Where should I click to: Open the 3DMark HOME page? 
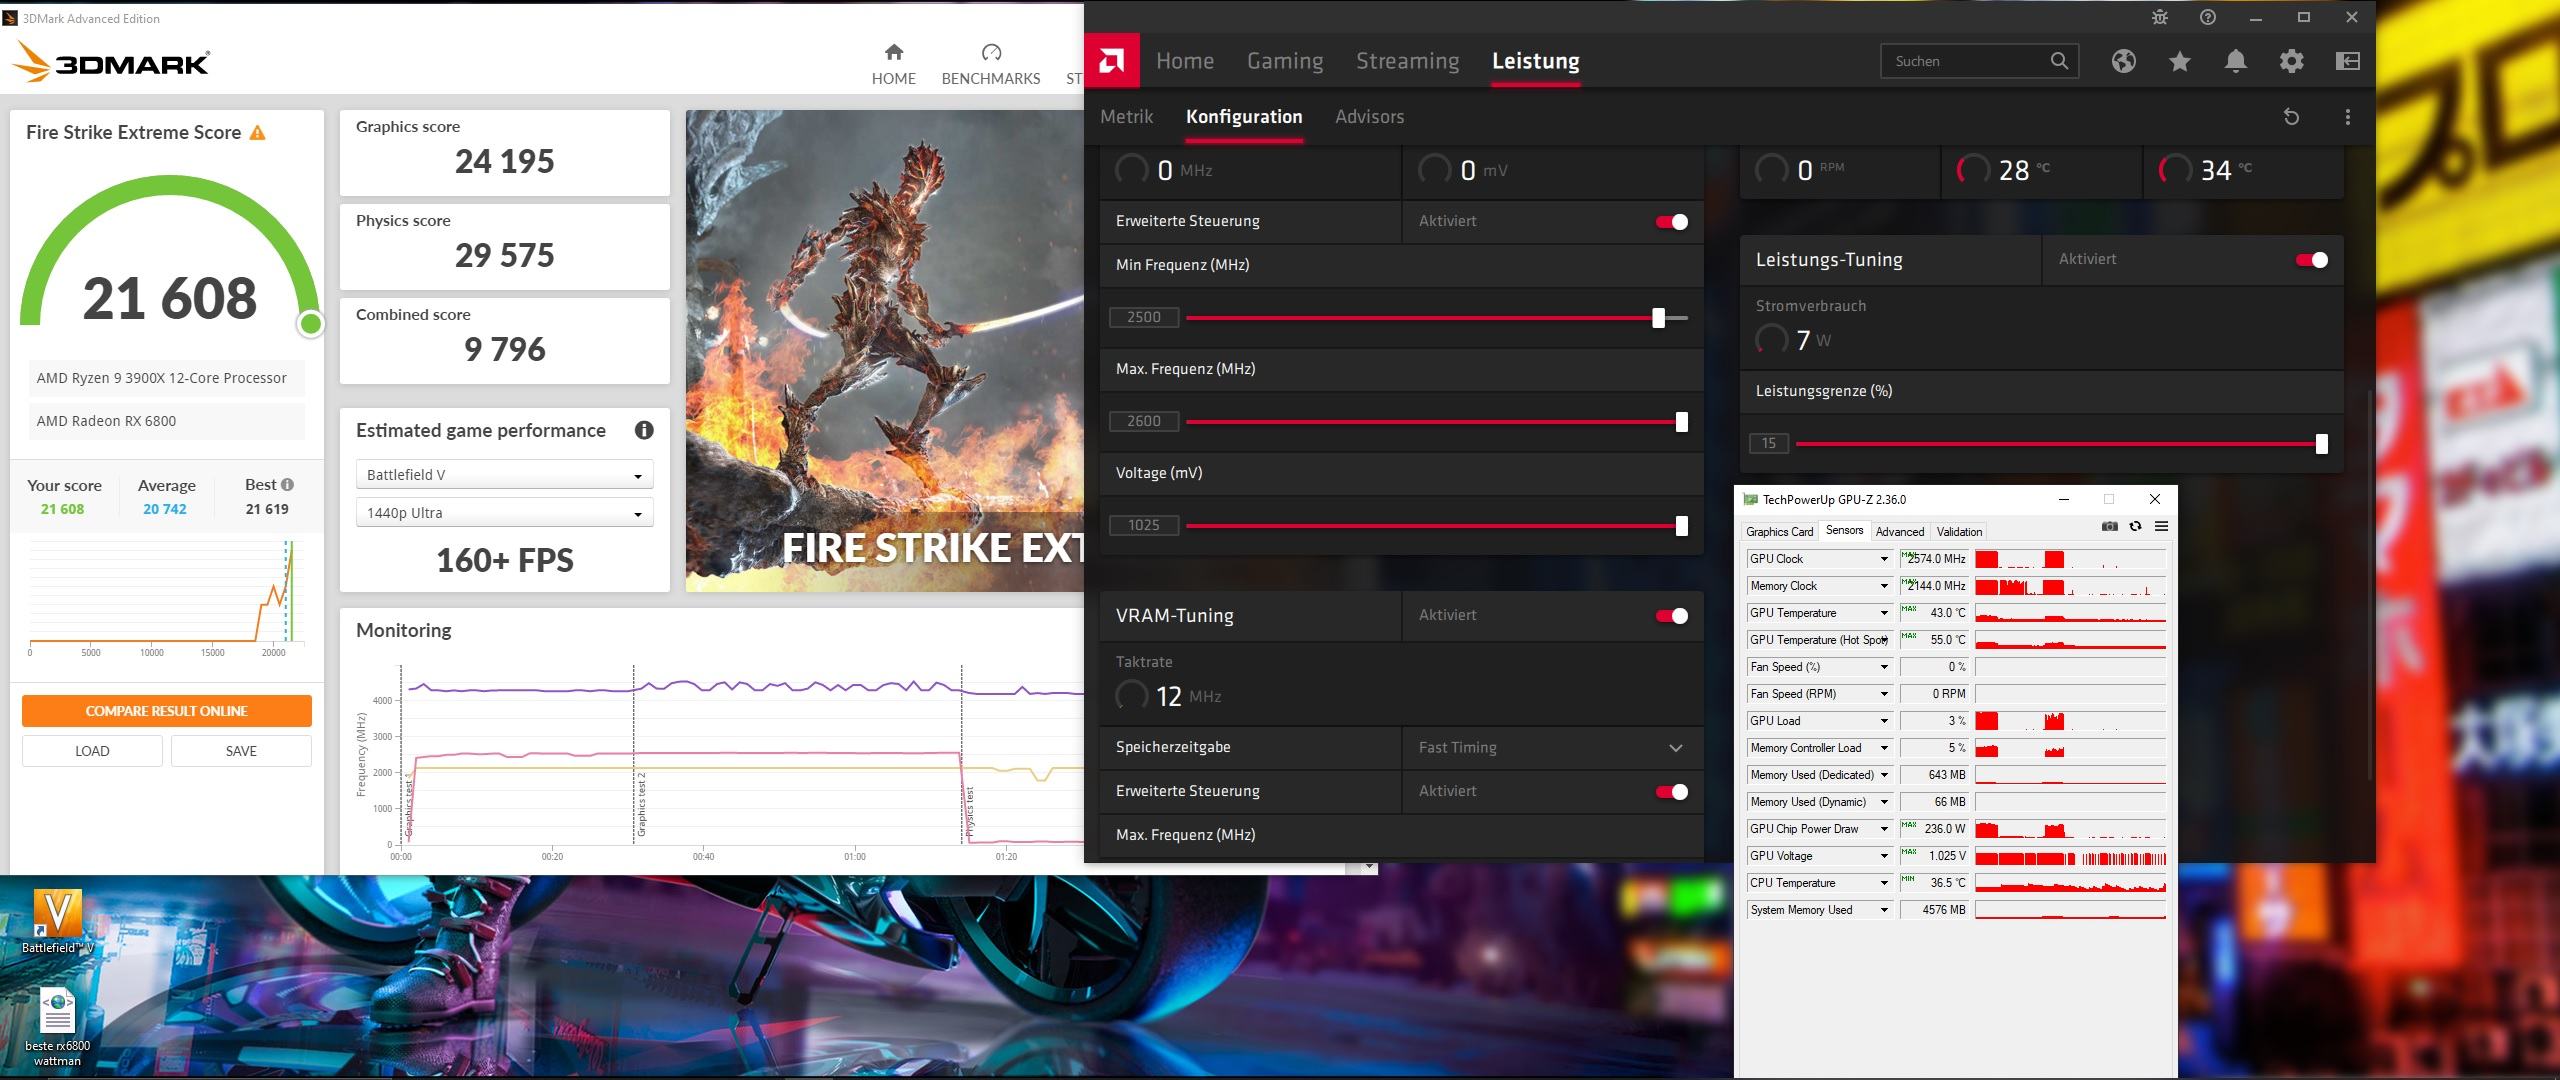coord(893,64)
